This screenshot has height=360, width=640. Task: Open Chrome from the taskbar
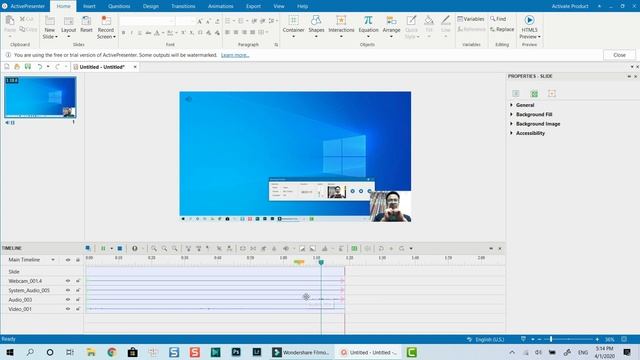coord(112,352)
